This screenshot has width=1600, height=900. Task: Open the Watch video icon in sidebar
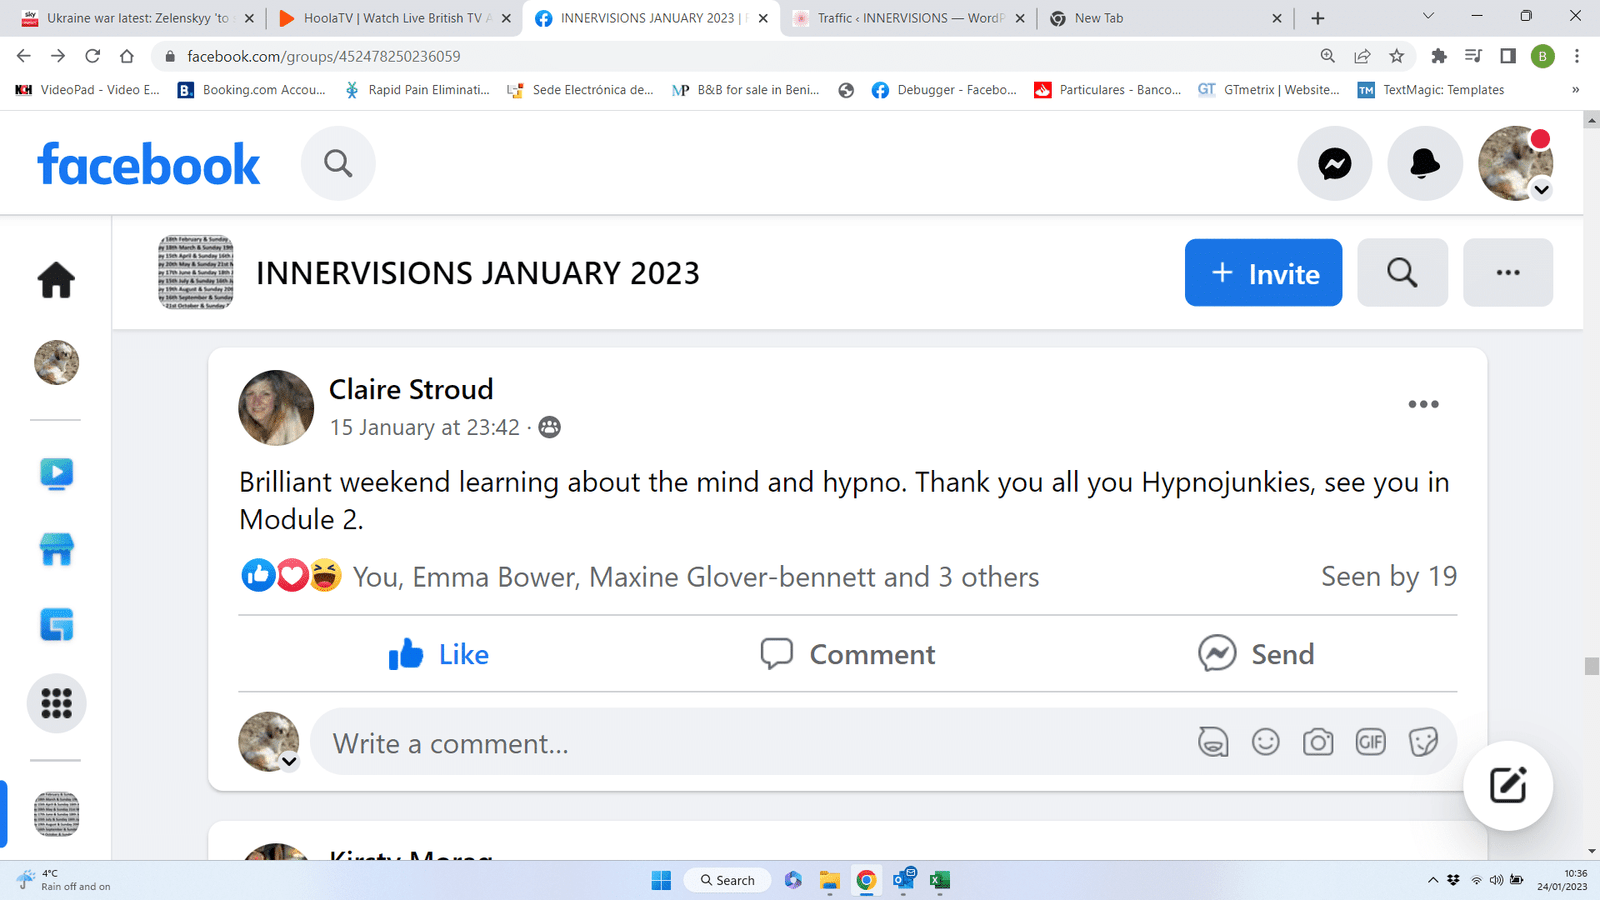[x=56, y=473]
